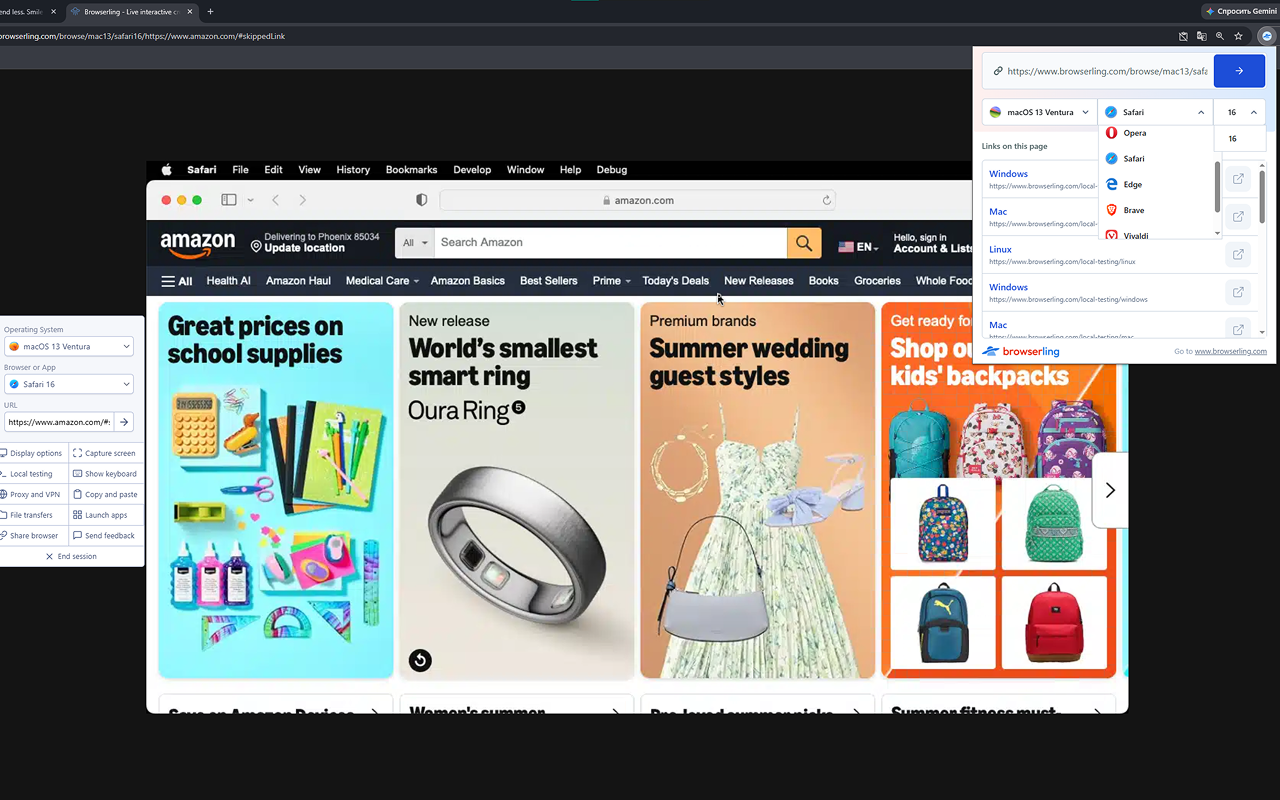Select Brave in the browser list
1280x800 pixels.
(x=1156, y=210)
